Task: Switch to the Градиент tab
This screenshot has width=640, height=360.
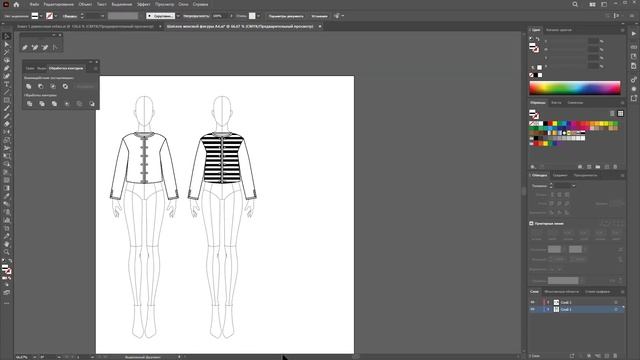Action: click(x=560, y=175)
